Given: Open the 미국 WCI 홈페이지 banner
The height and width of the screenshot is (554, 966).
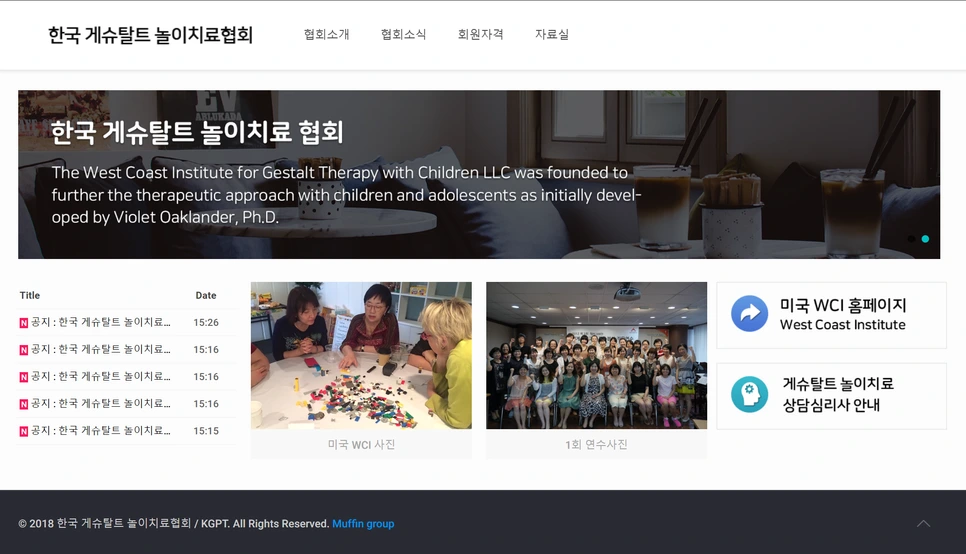Looking at the screenshot, I should 831,315.
